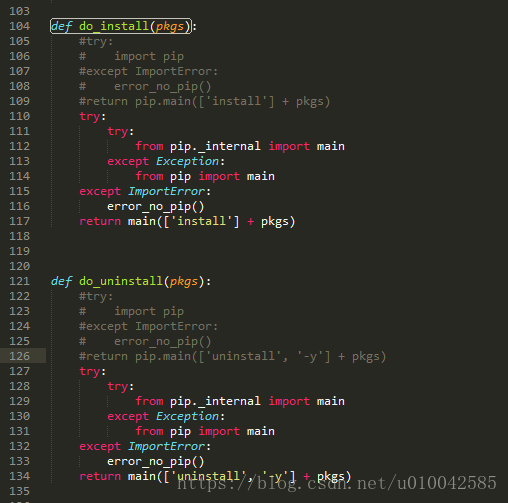Image resolution: width=508 pixels, height=503 pixels.
Task: Click the commented uninstall return statement
Action: click(x=232, y=356)
